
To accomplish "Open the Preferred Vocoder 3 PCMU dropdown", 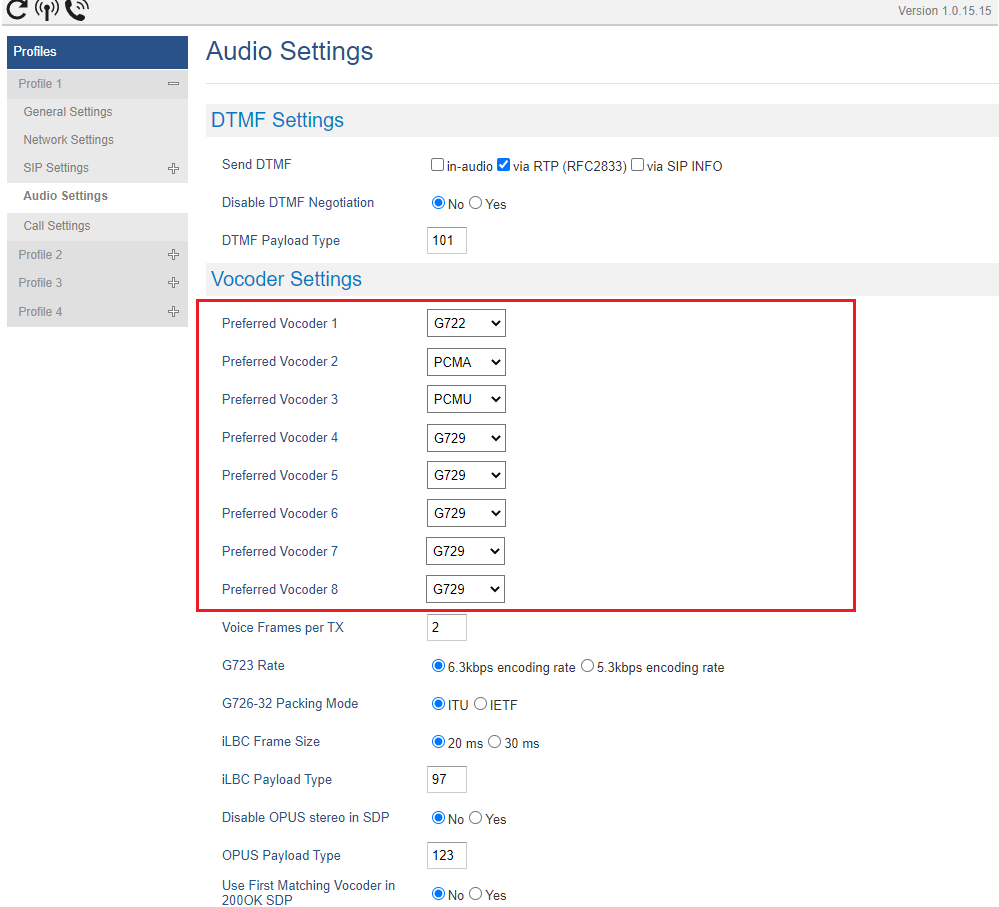I will point(466,400).
